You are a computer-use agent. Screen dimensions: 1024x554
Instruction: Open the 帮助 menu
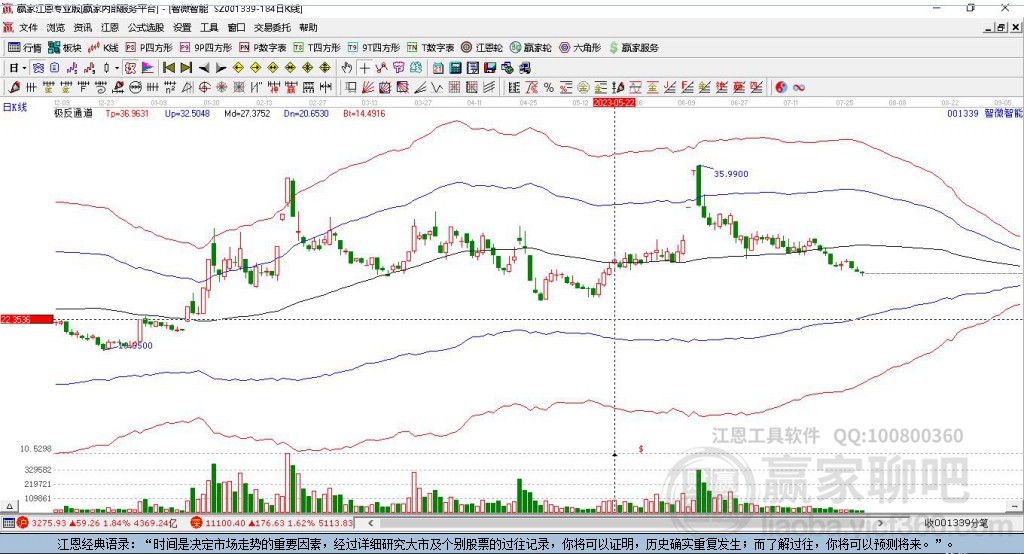click(x=308, y=27)
